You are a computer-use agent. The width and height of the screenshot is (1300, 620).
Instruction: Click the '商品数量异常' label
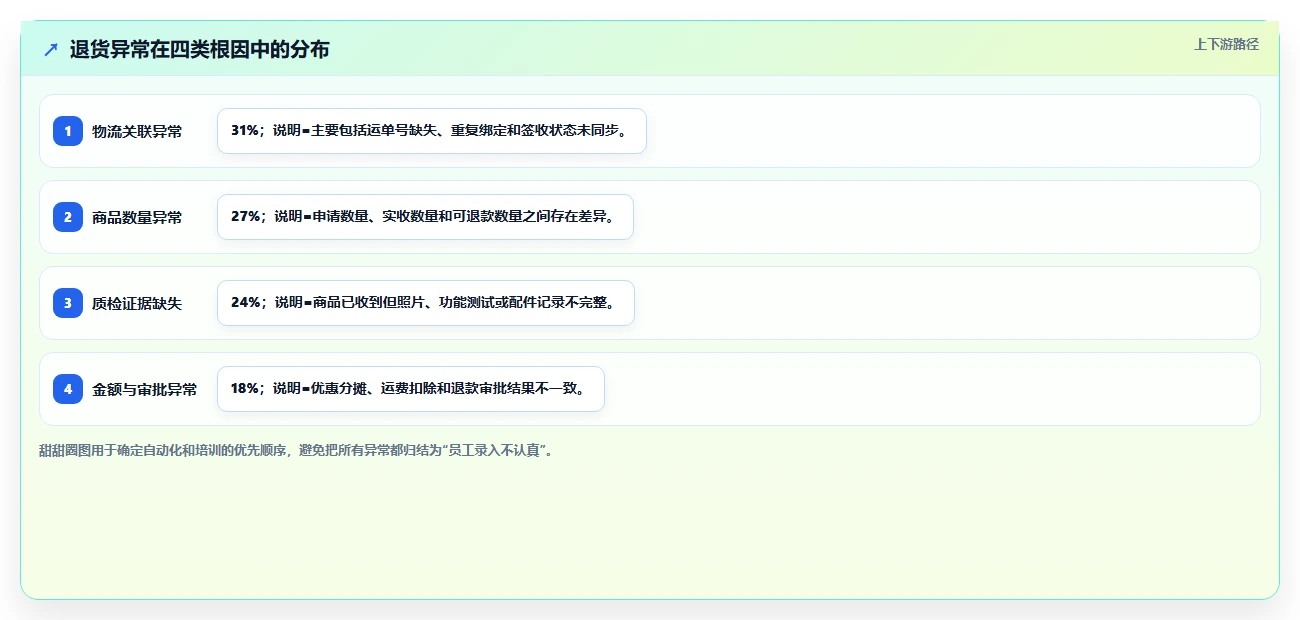tap(137, 217)
